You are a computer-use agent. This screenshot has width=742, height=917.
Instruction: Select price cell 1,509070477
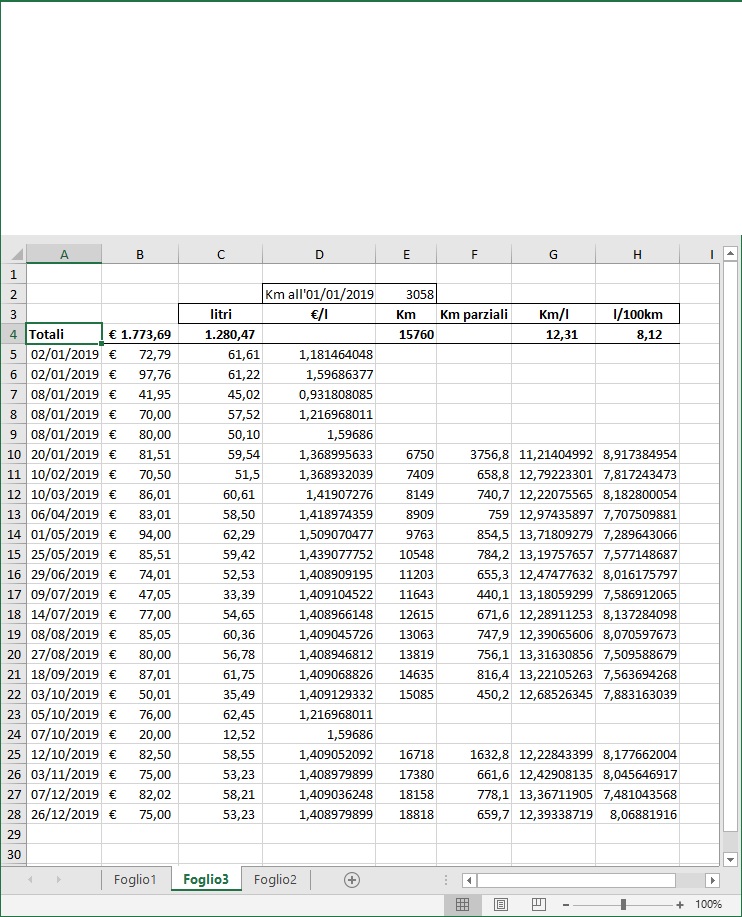pyautogui.click(x=319, y=535)
